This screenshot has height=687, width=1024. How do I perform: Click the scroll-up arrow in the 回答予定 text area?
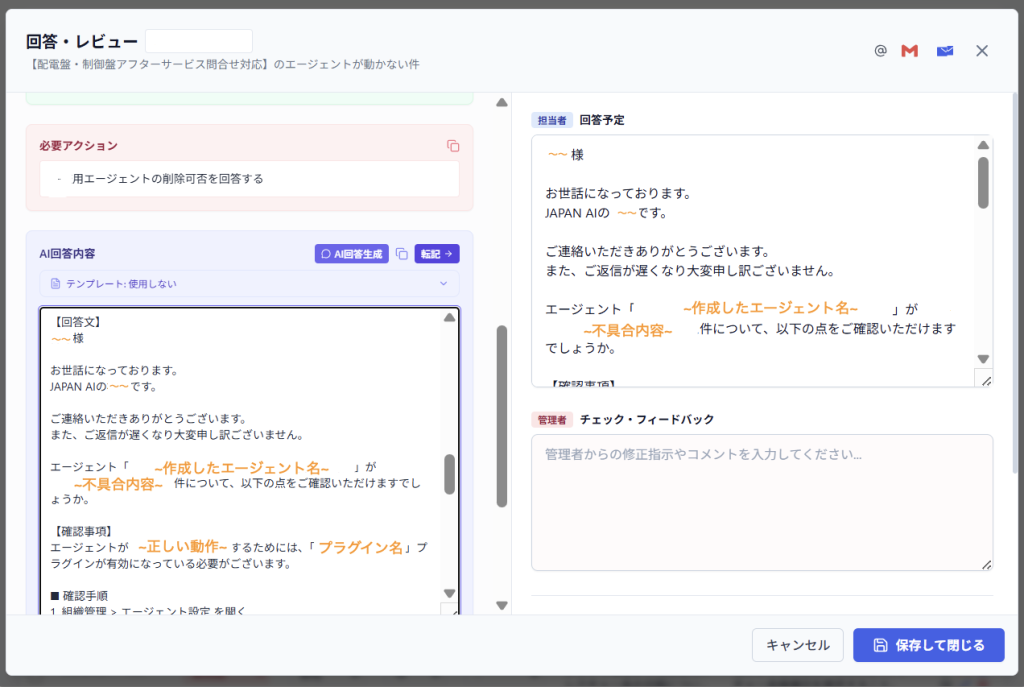click(x=983, y=145)
